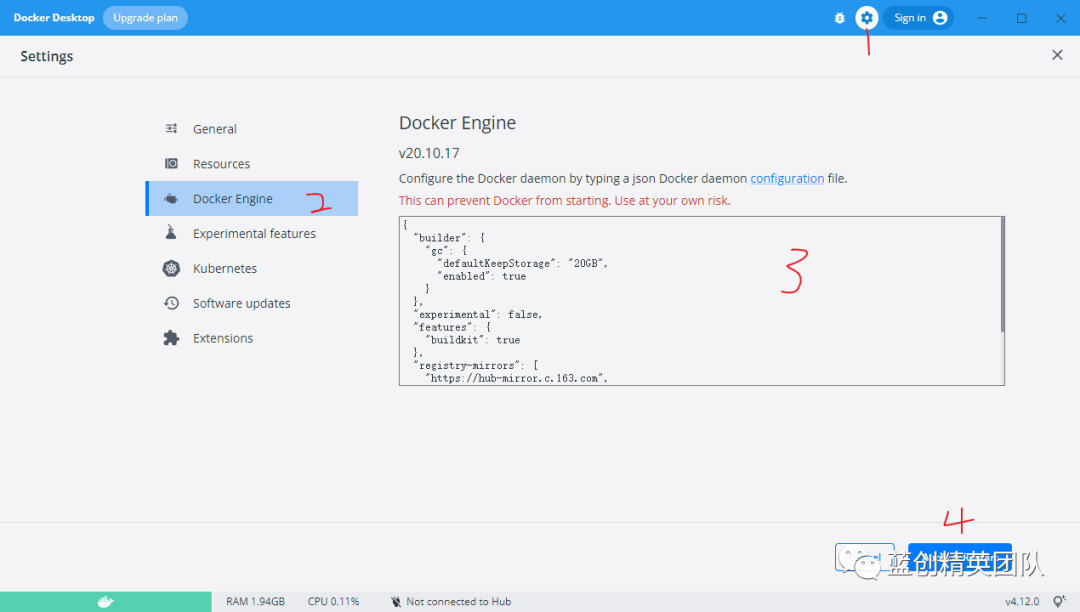Click the Extensions puzzle icon

(172, 338)
